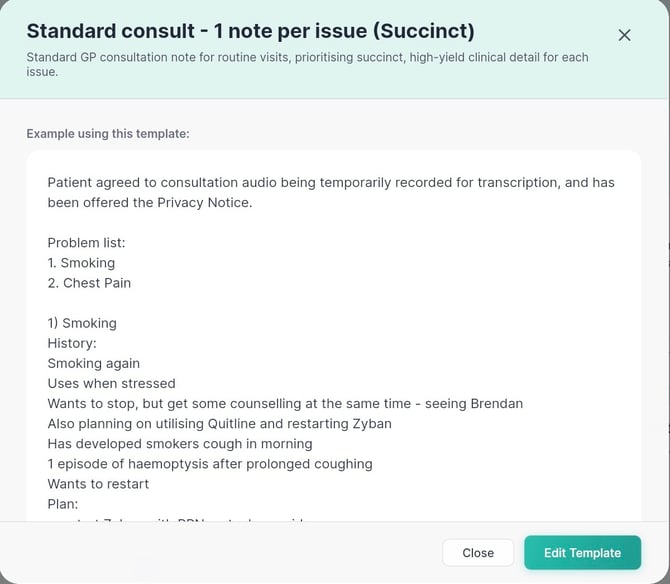Click the line mentioning counselling with Brendan
Screen dimensions: 670x584
pyautogui.click(x=285, y=403)
